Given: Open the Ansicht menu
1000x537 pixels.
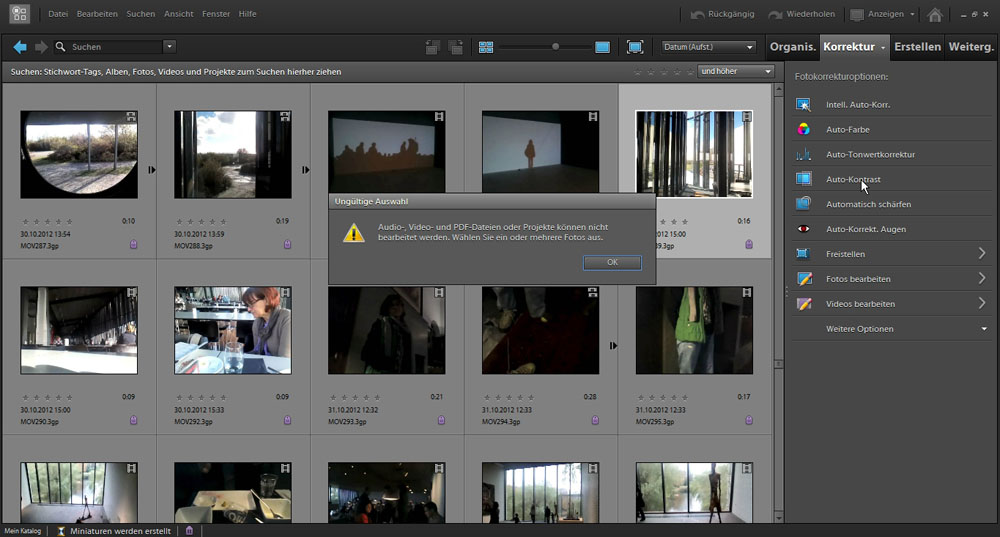Looking at the screenshot, I should coord(179,14).
